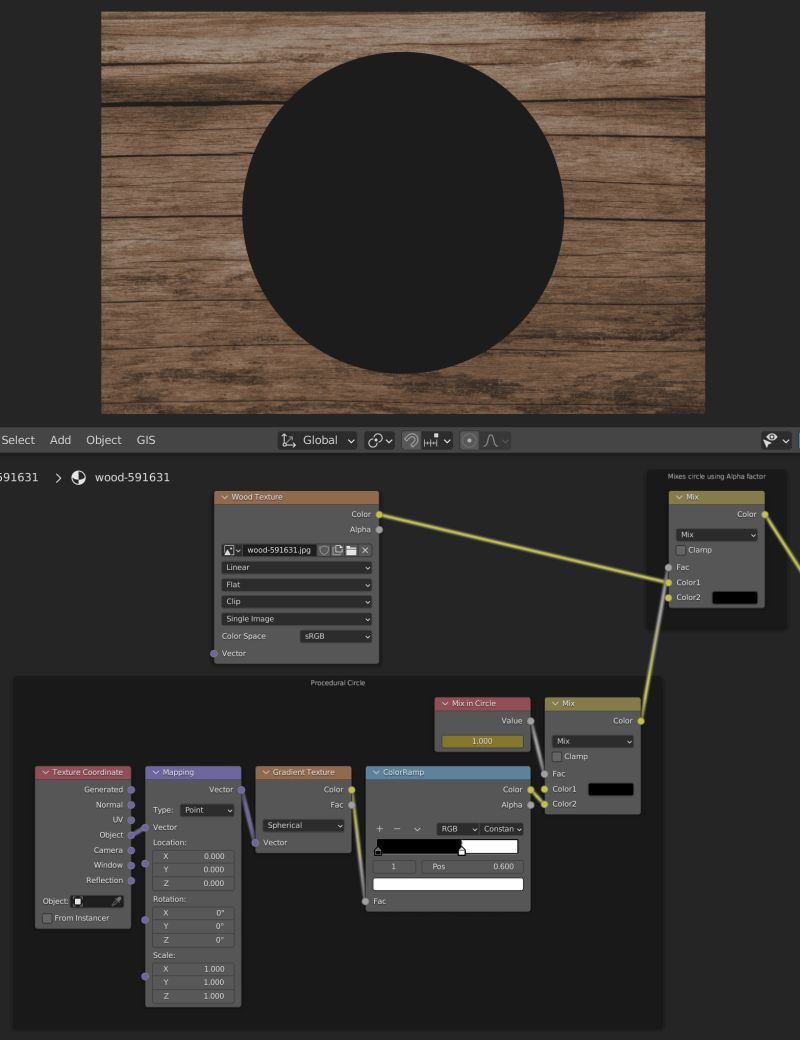Change Spherical mode on Gradient Texture

(302, 825)
